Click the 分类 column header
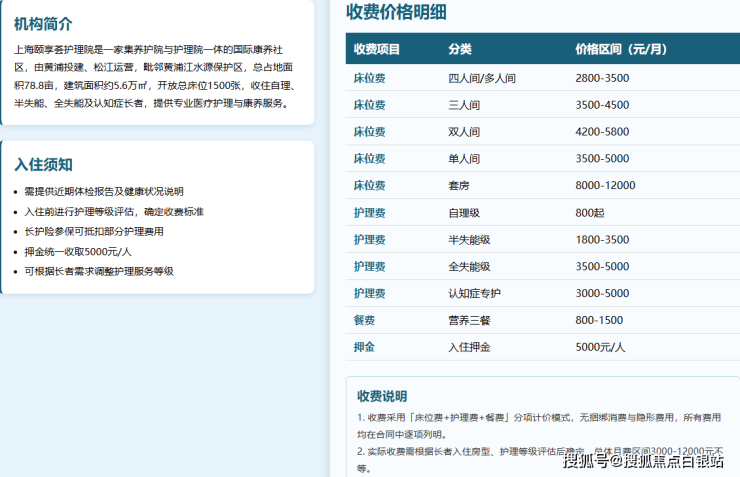This screenshot has width=740, height=477. click(x=460, y=49)
